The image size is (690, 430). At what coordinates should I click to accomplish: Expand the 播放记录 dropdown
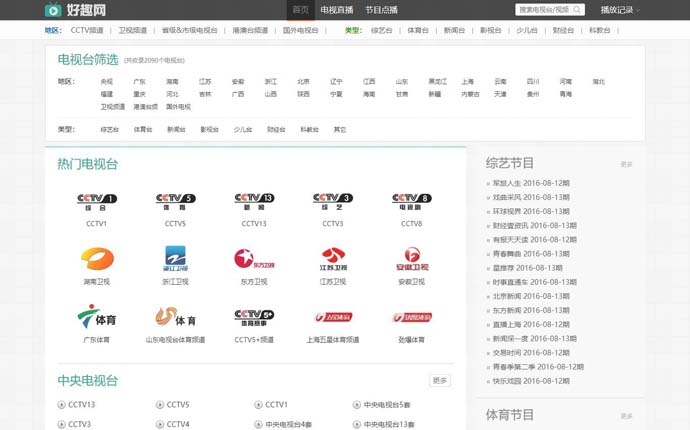620,10
